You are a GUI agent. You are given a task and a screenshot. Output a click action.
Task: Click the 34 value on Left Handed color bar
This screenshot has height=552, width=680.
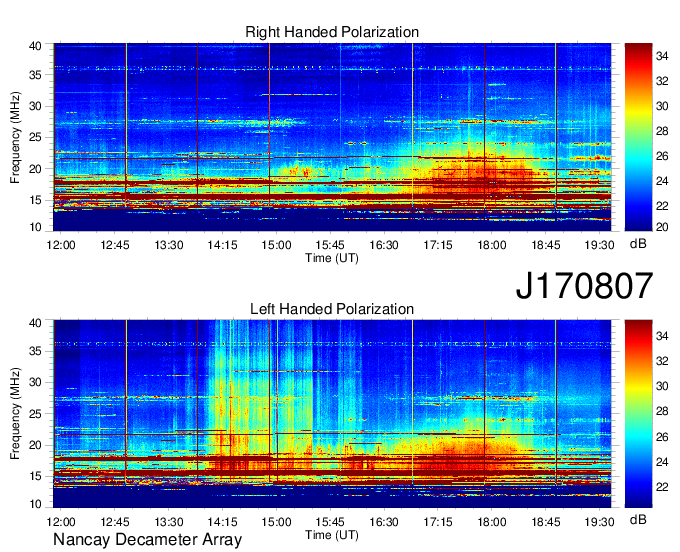click(662, 336)
